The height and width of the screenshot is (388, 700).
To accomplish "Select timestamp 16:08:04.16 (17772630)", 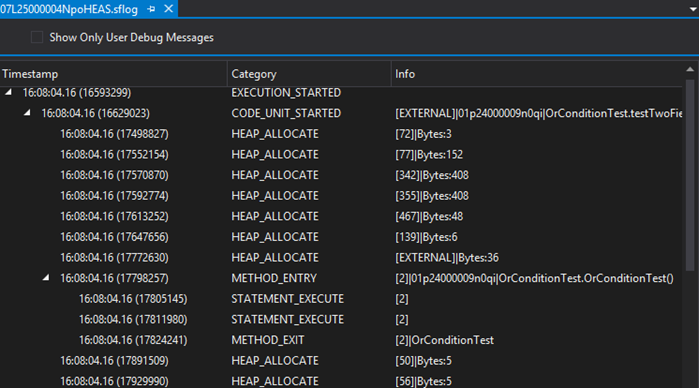I will click(x=114, y=258).
